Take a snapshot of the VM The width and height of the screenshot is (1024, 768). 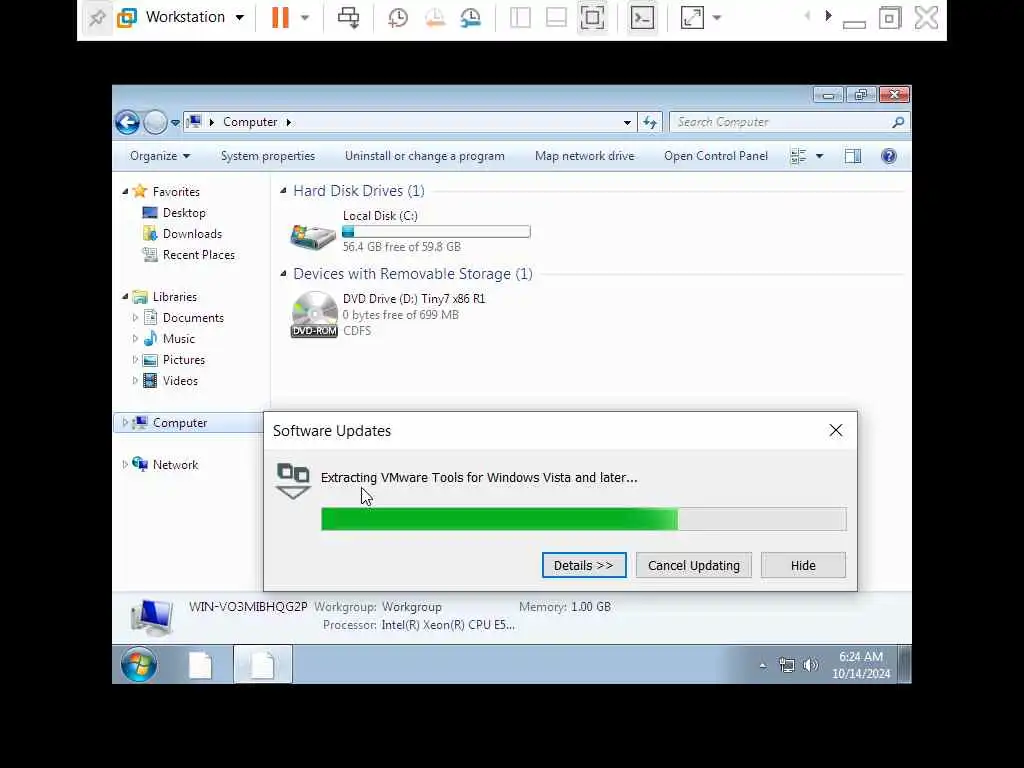tap(398, 18)
